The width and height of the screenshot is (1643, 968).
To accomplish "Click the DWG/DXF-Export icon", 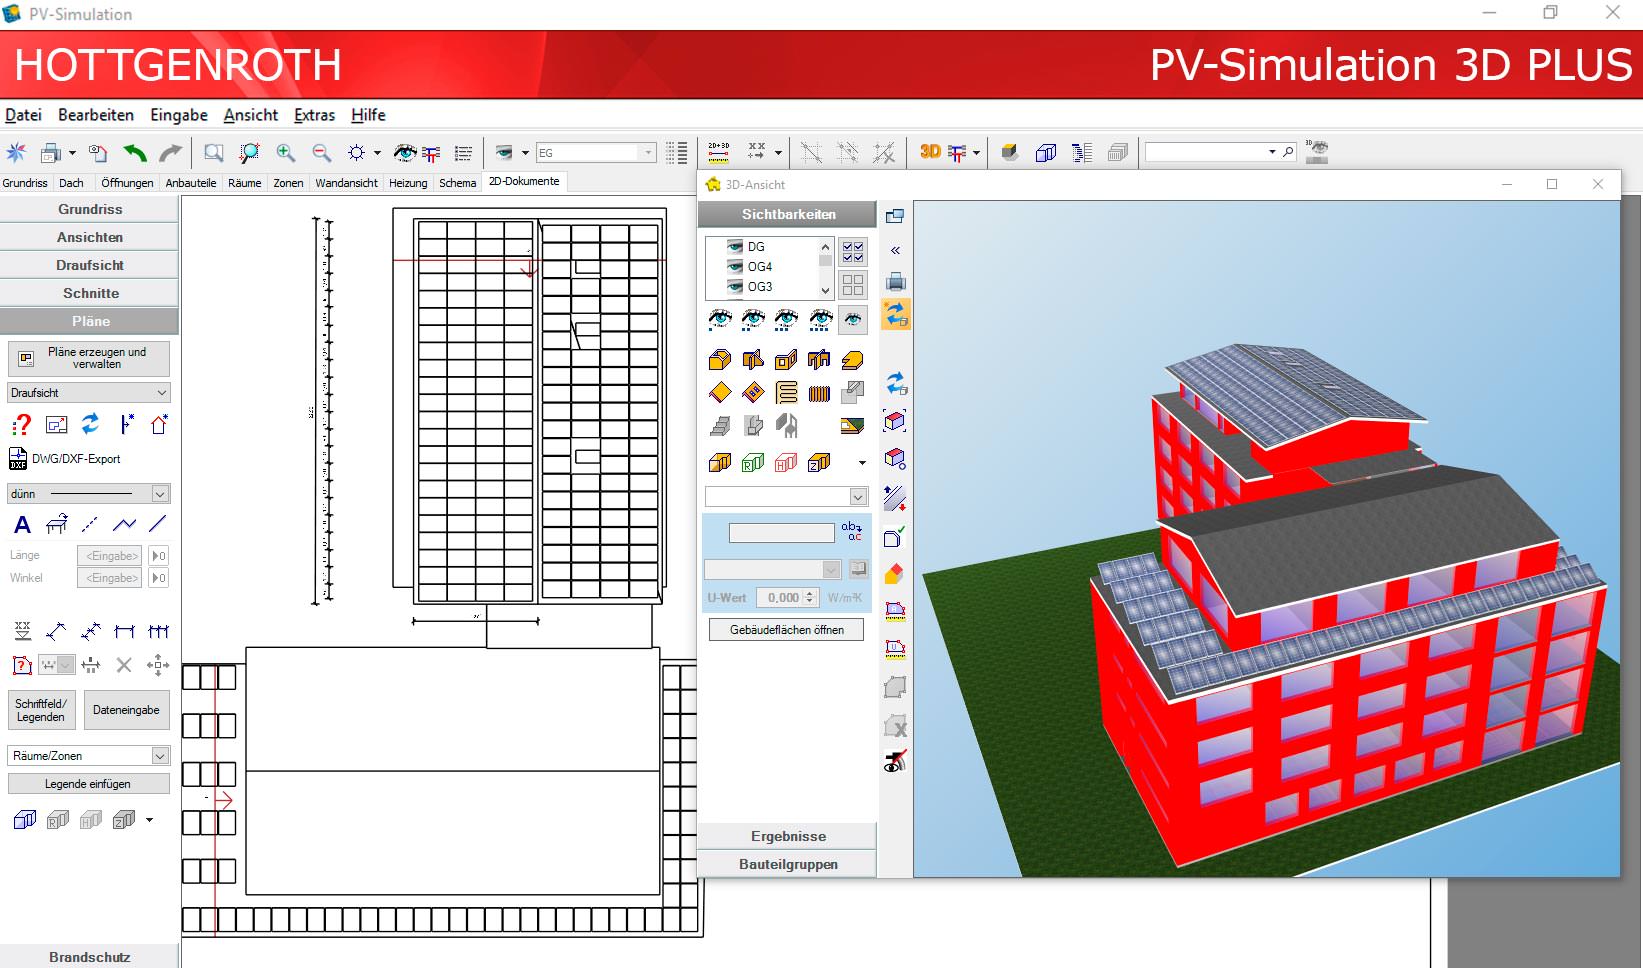I will 18,459.
